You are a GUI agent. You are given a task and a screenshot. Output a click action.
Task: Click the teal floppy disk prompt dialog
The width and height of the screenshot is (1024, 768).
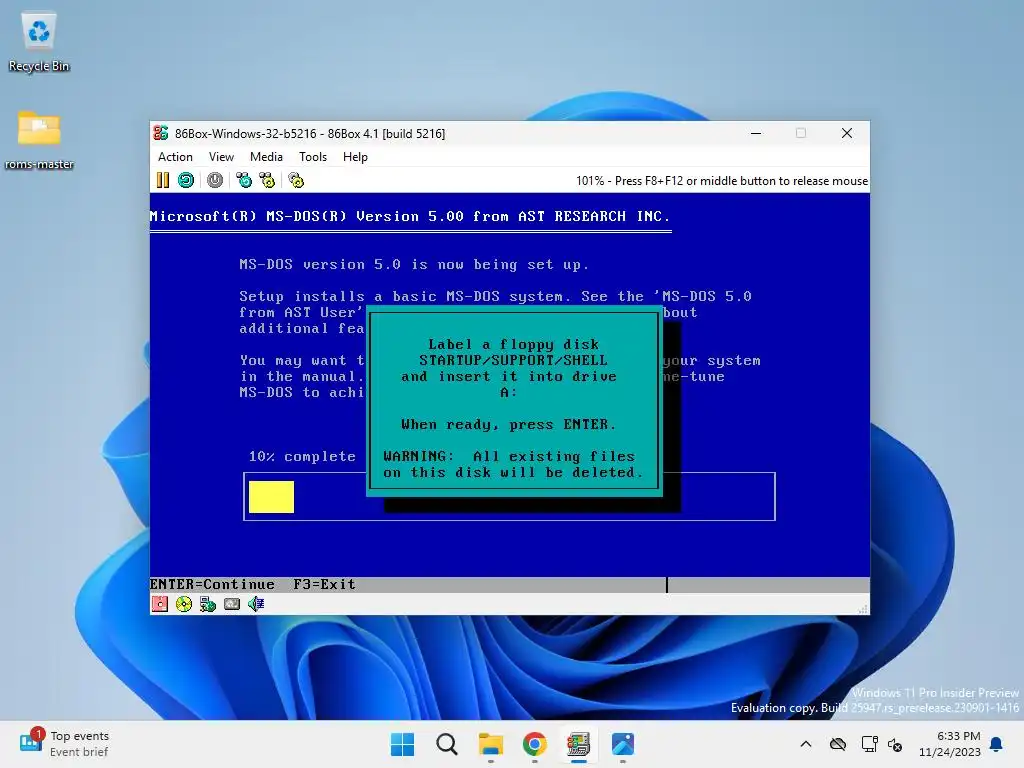(x=515, y=400)
